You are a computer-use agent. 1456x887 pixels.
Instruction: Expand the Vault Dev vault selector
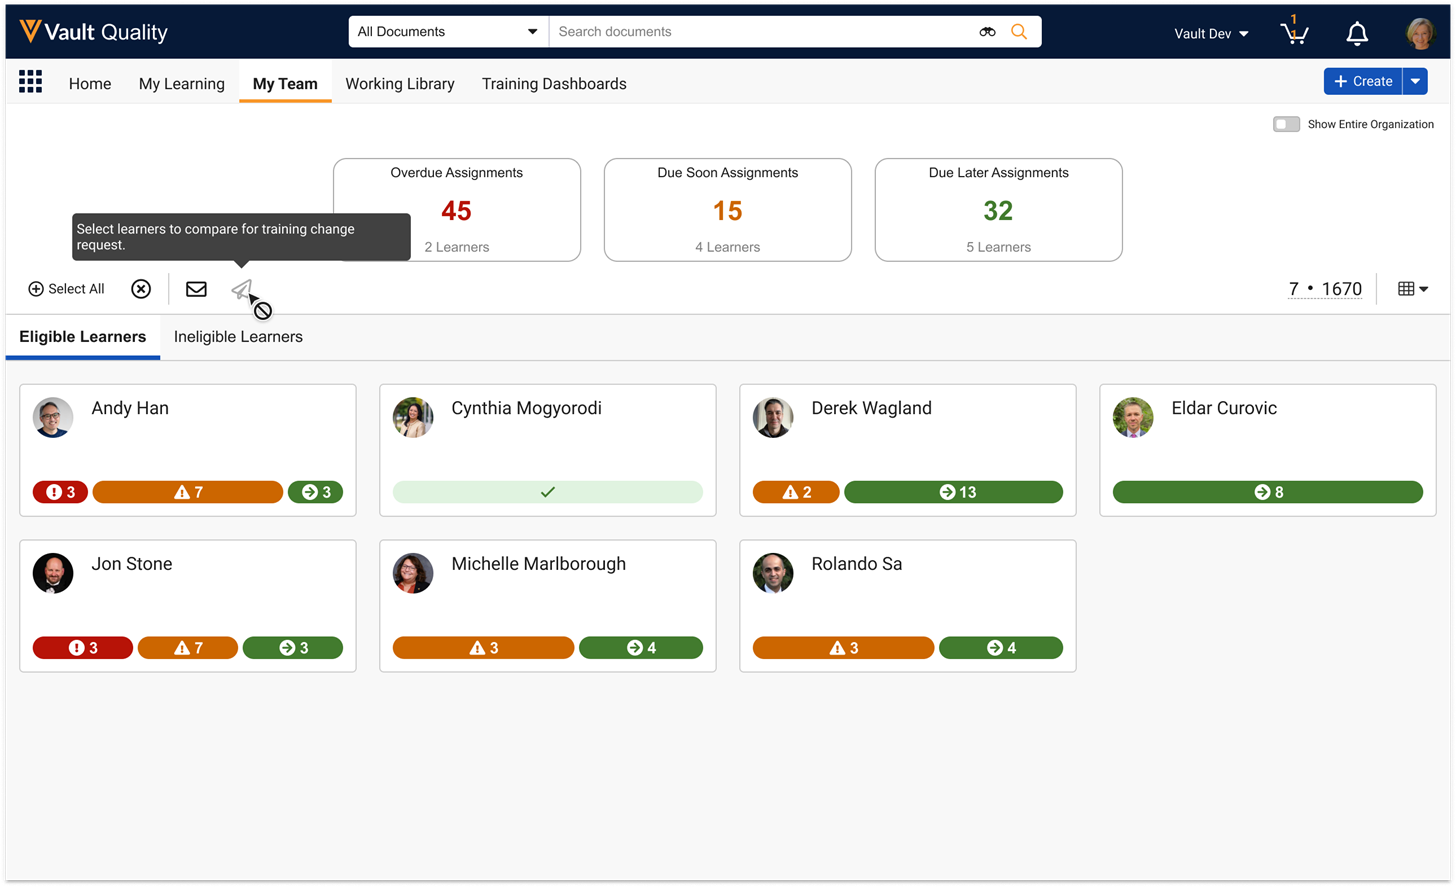click(x=1211, y=34)
